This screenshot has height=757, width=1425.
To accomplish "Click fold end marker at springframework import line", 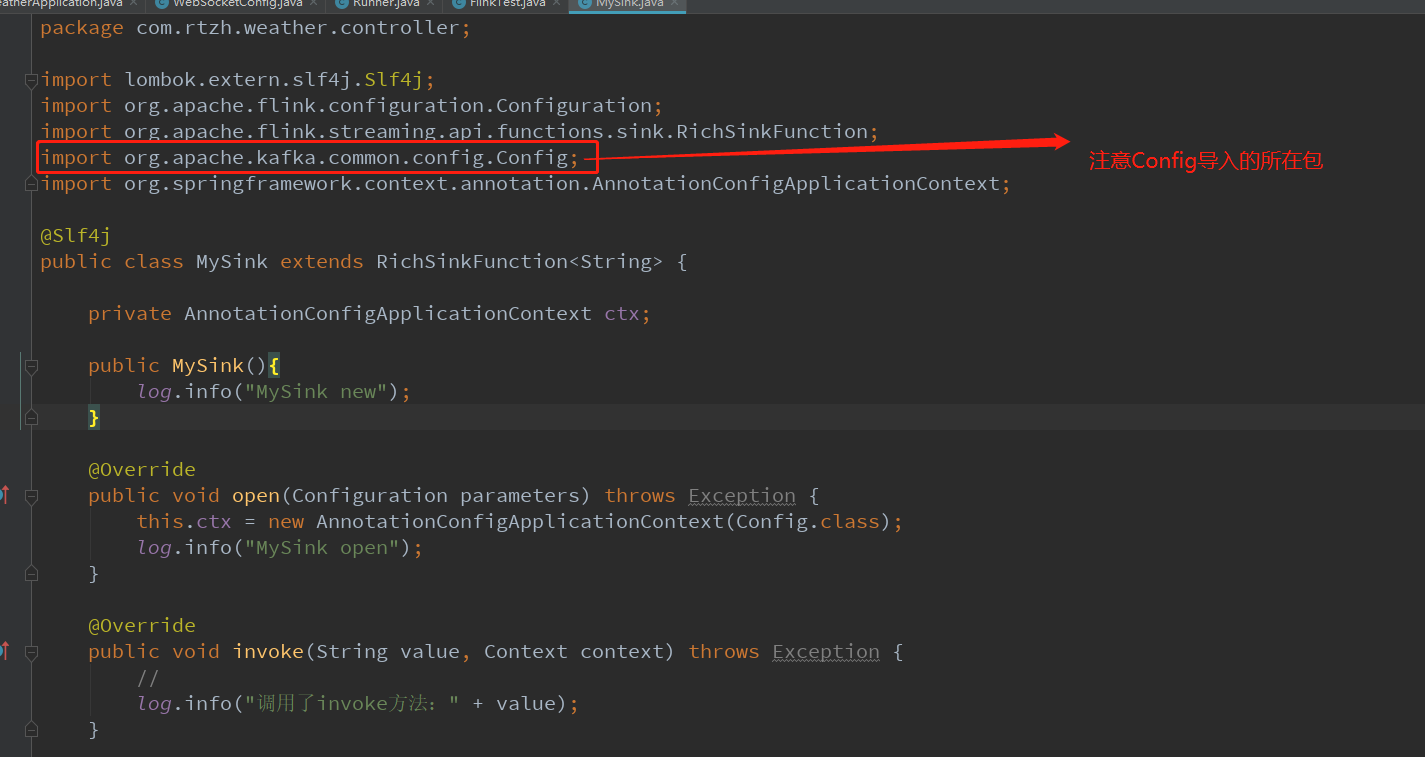I will pos(32,184).
